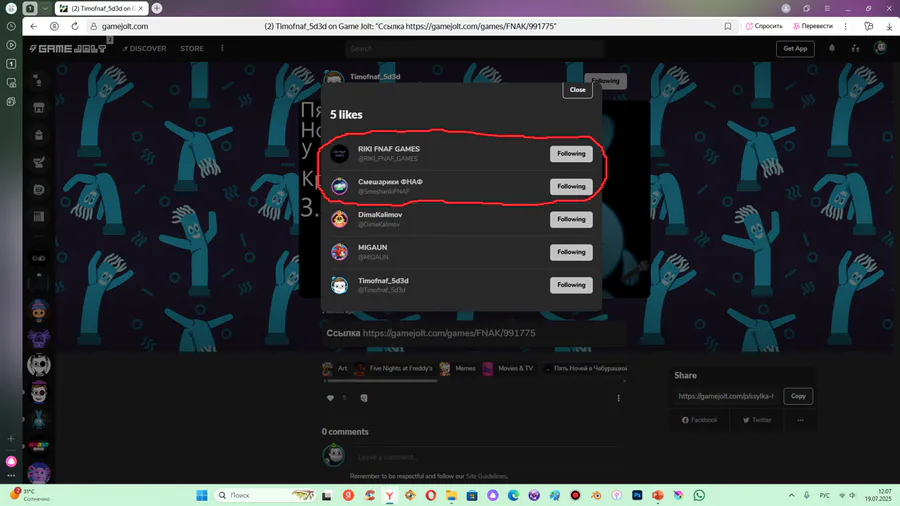
Task: Expand the tab groups dropdown arrow
Action: (x=45, y=9)
